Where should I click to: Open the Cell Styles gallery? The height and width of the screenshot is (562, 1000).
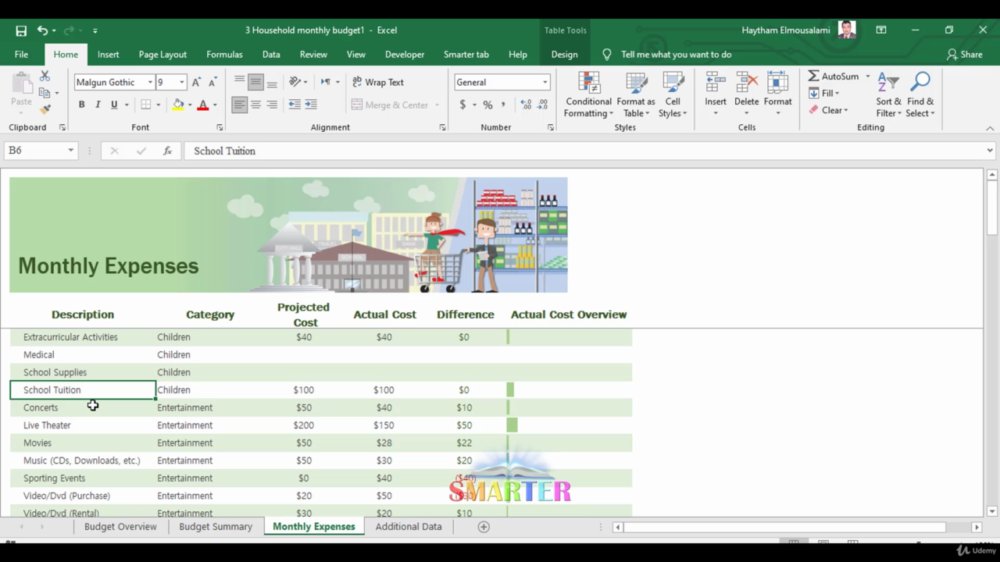[x=672, y=94]
